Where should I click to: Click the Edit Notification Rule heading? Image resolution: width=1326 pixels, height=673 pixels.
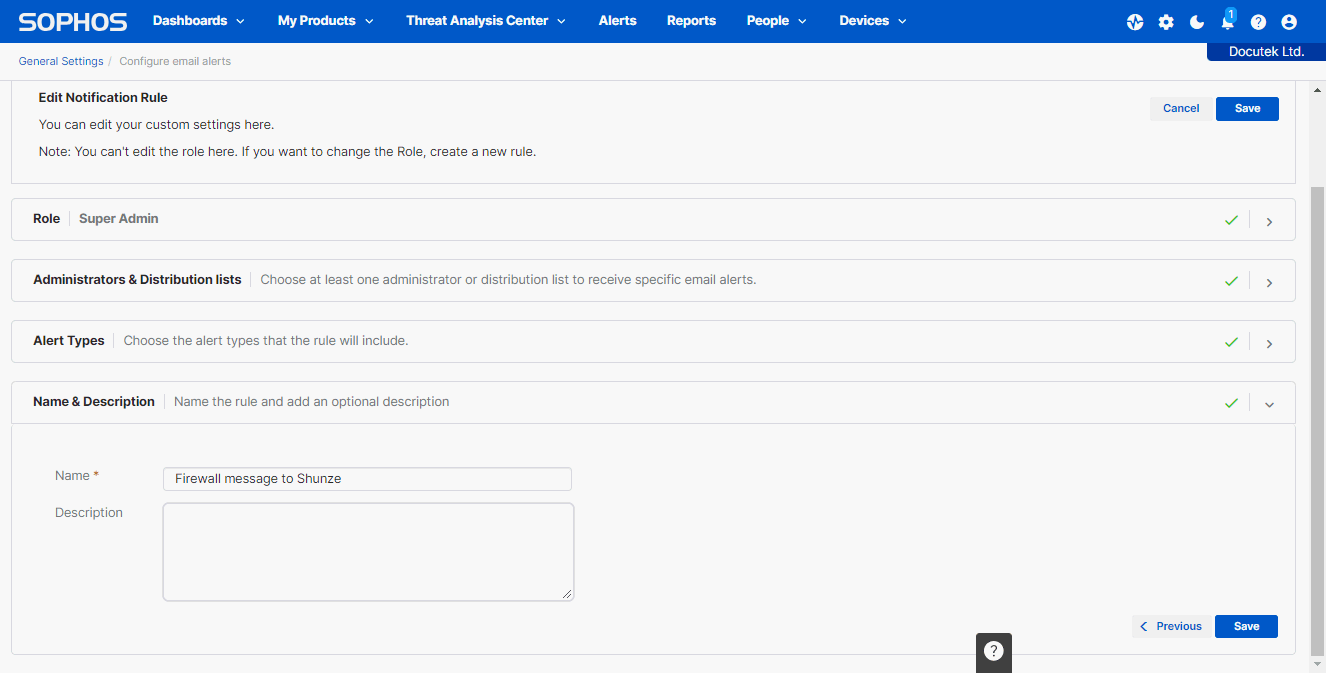click(x=103, y=98)
